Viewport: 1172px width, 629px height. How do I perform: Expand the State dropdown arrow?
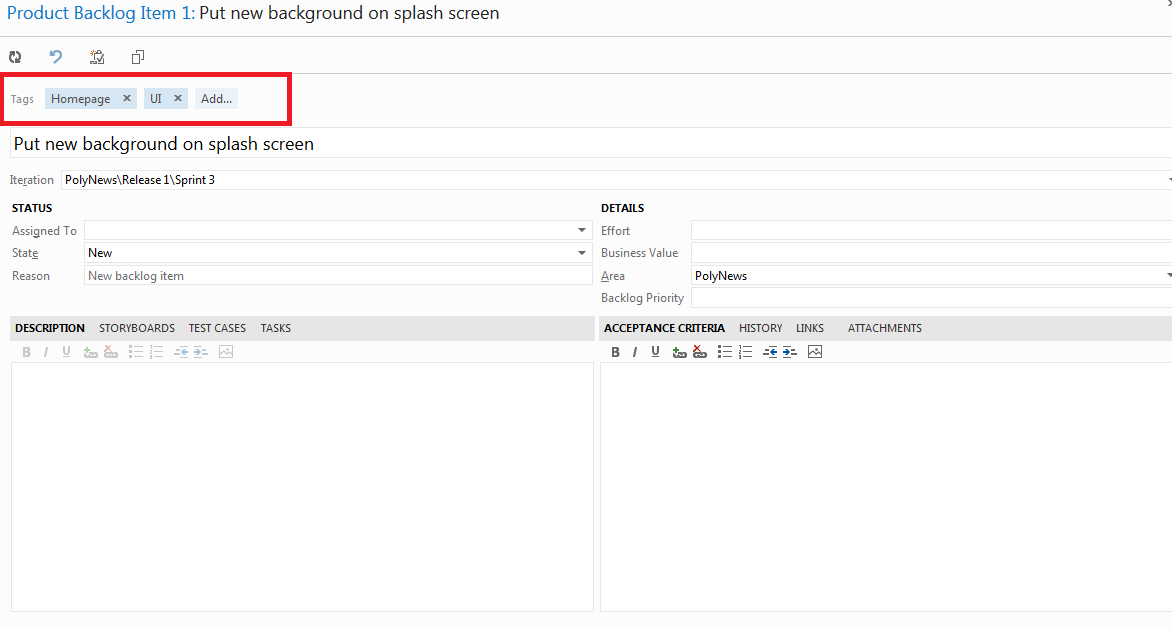tap(582, 253)
